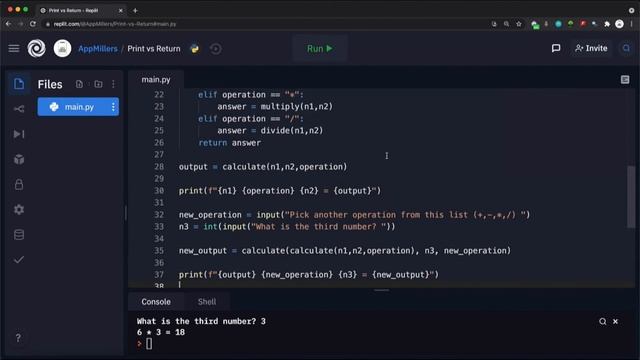Open the chat speech bubble icon
The image size is (640, 360).
pyautogui.click(x=556, y=48)
